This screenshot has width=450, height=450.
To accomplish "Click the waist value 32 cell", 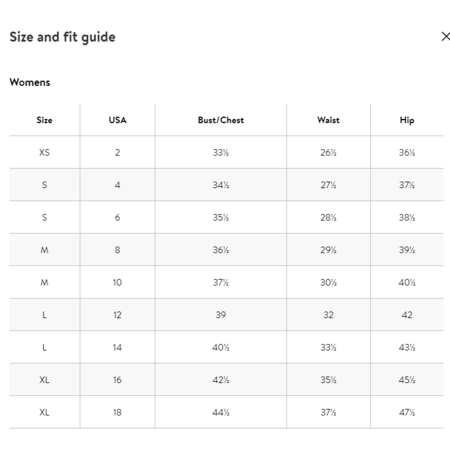I will click(328, 315).
